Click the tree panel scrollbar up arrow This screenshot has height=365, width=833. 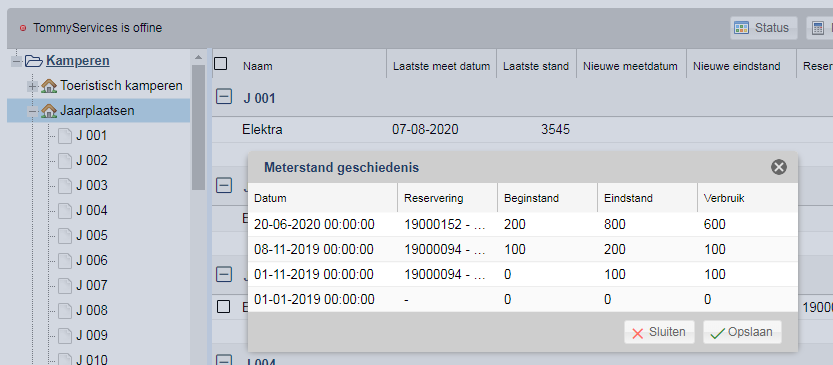click(198, 57)
